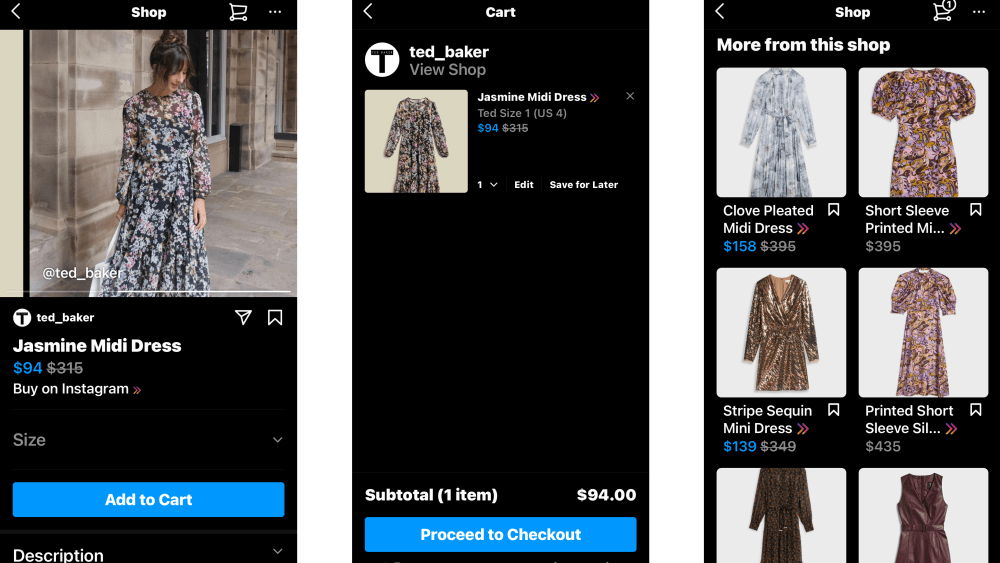1000x563 pixels.
Task: Open the empty cart icon on the product screen
Action: tap(238, 11)
